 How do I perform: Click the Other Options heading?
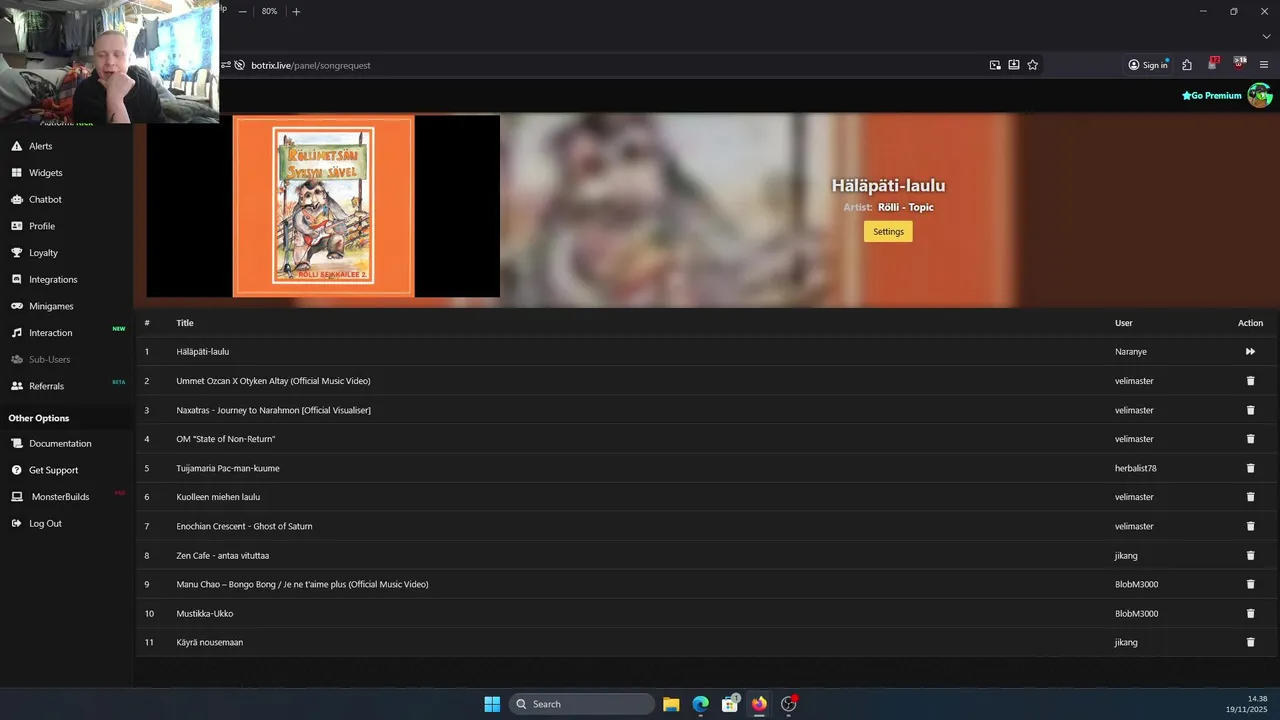39,418
